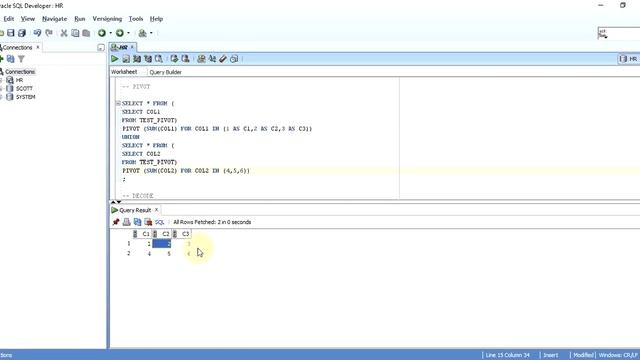Click the green Back navigation button
This screenshot has height=360, width=640.
click(x=102, y=33)
